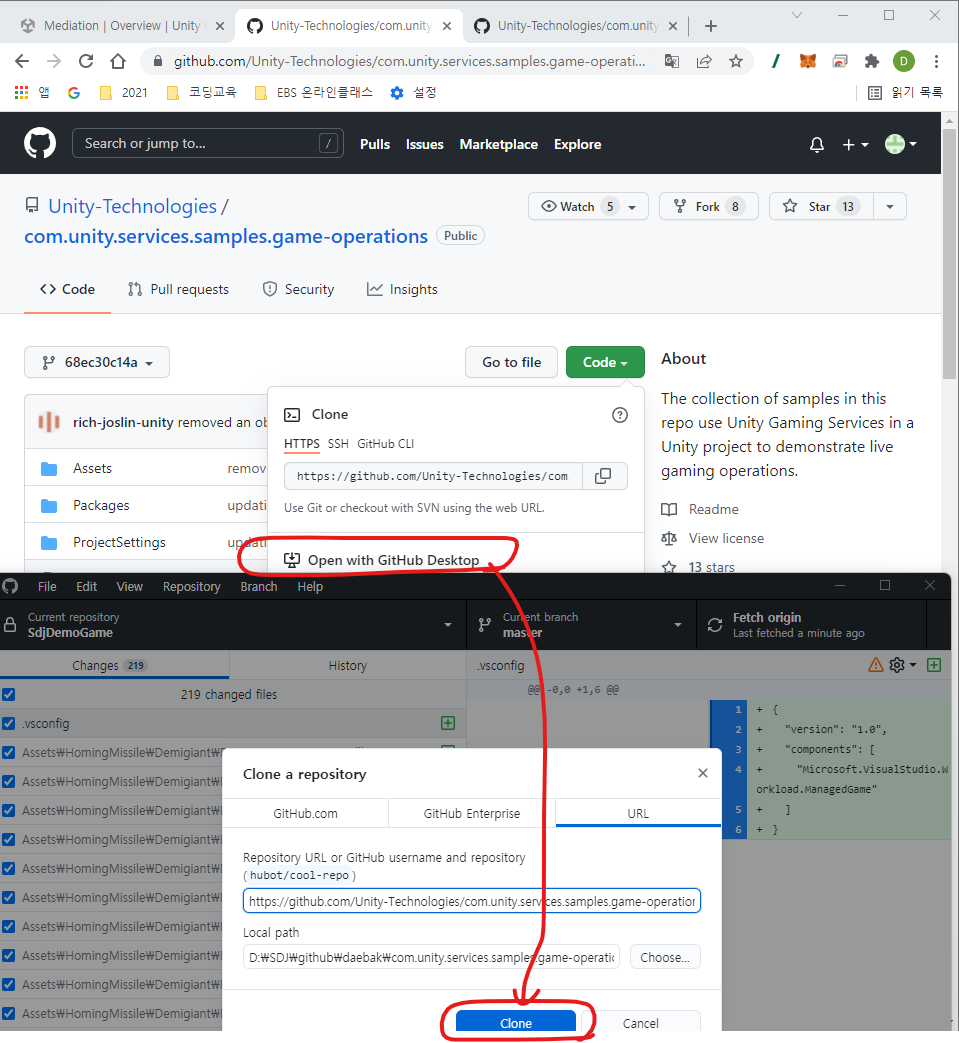The width and height of the screenshot is (959, 1043).
Task: Fork the repository with Fork button
Action: [x=708, y=207]
